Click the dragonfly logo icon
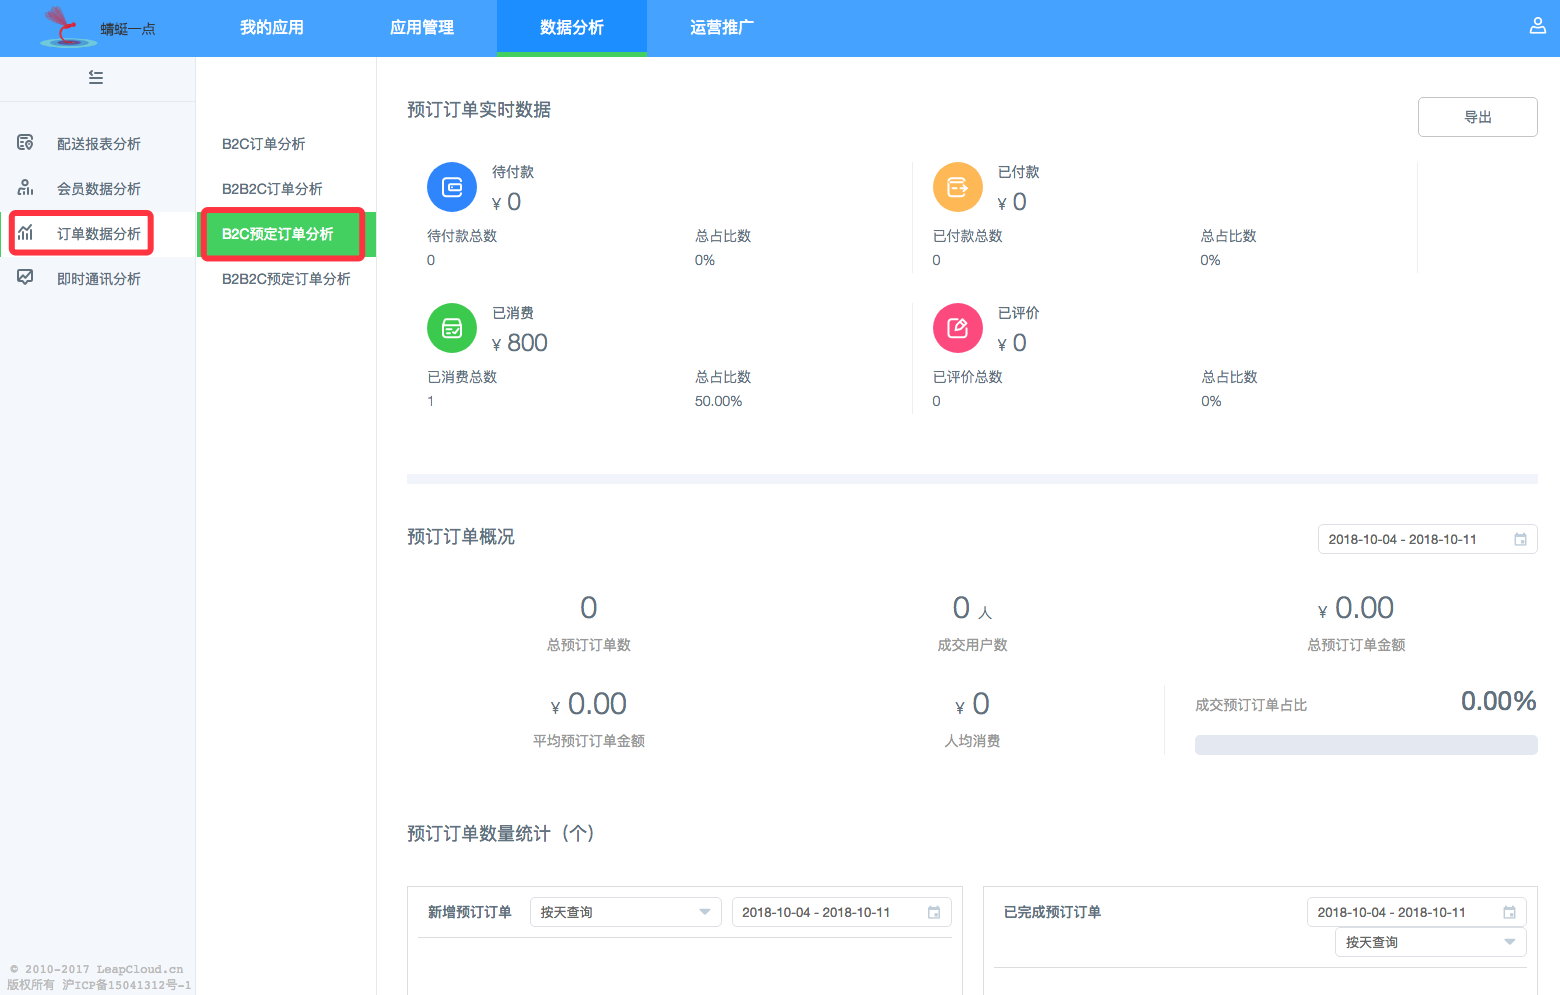Screen dimensions: 1560x995 pos(68,27)
